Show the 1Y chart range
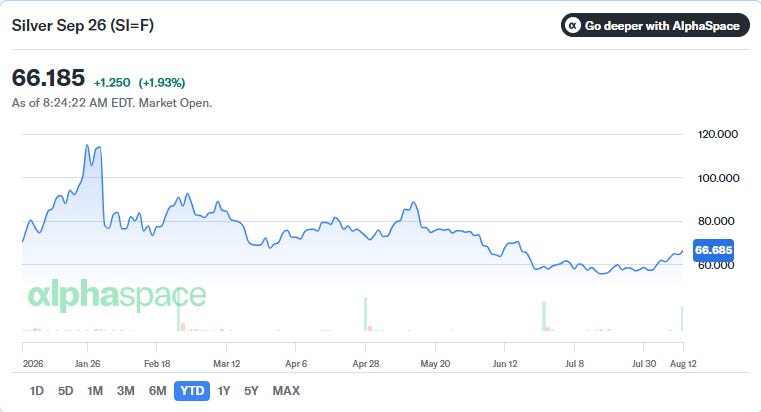 click(x=223, y=391)
